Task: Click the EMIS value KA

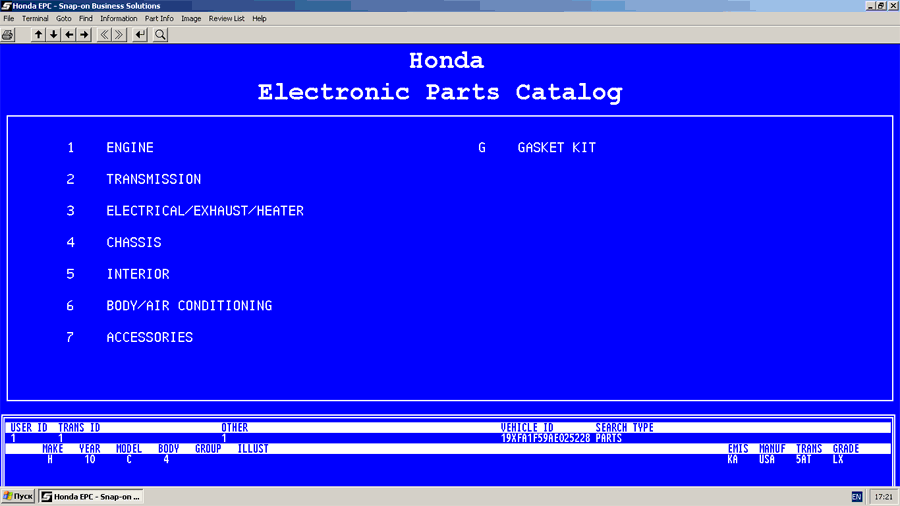Action: [732, 460]
